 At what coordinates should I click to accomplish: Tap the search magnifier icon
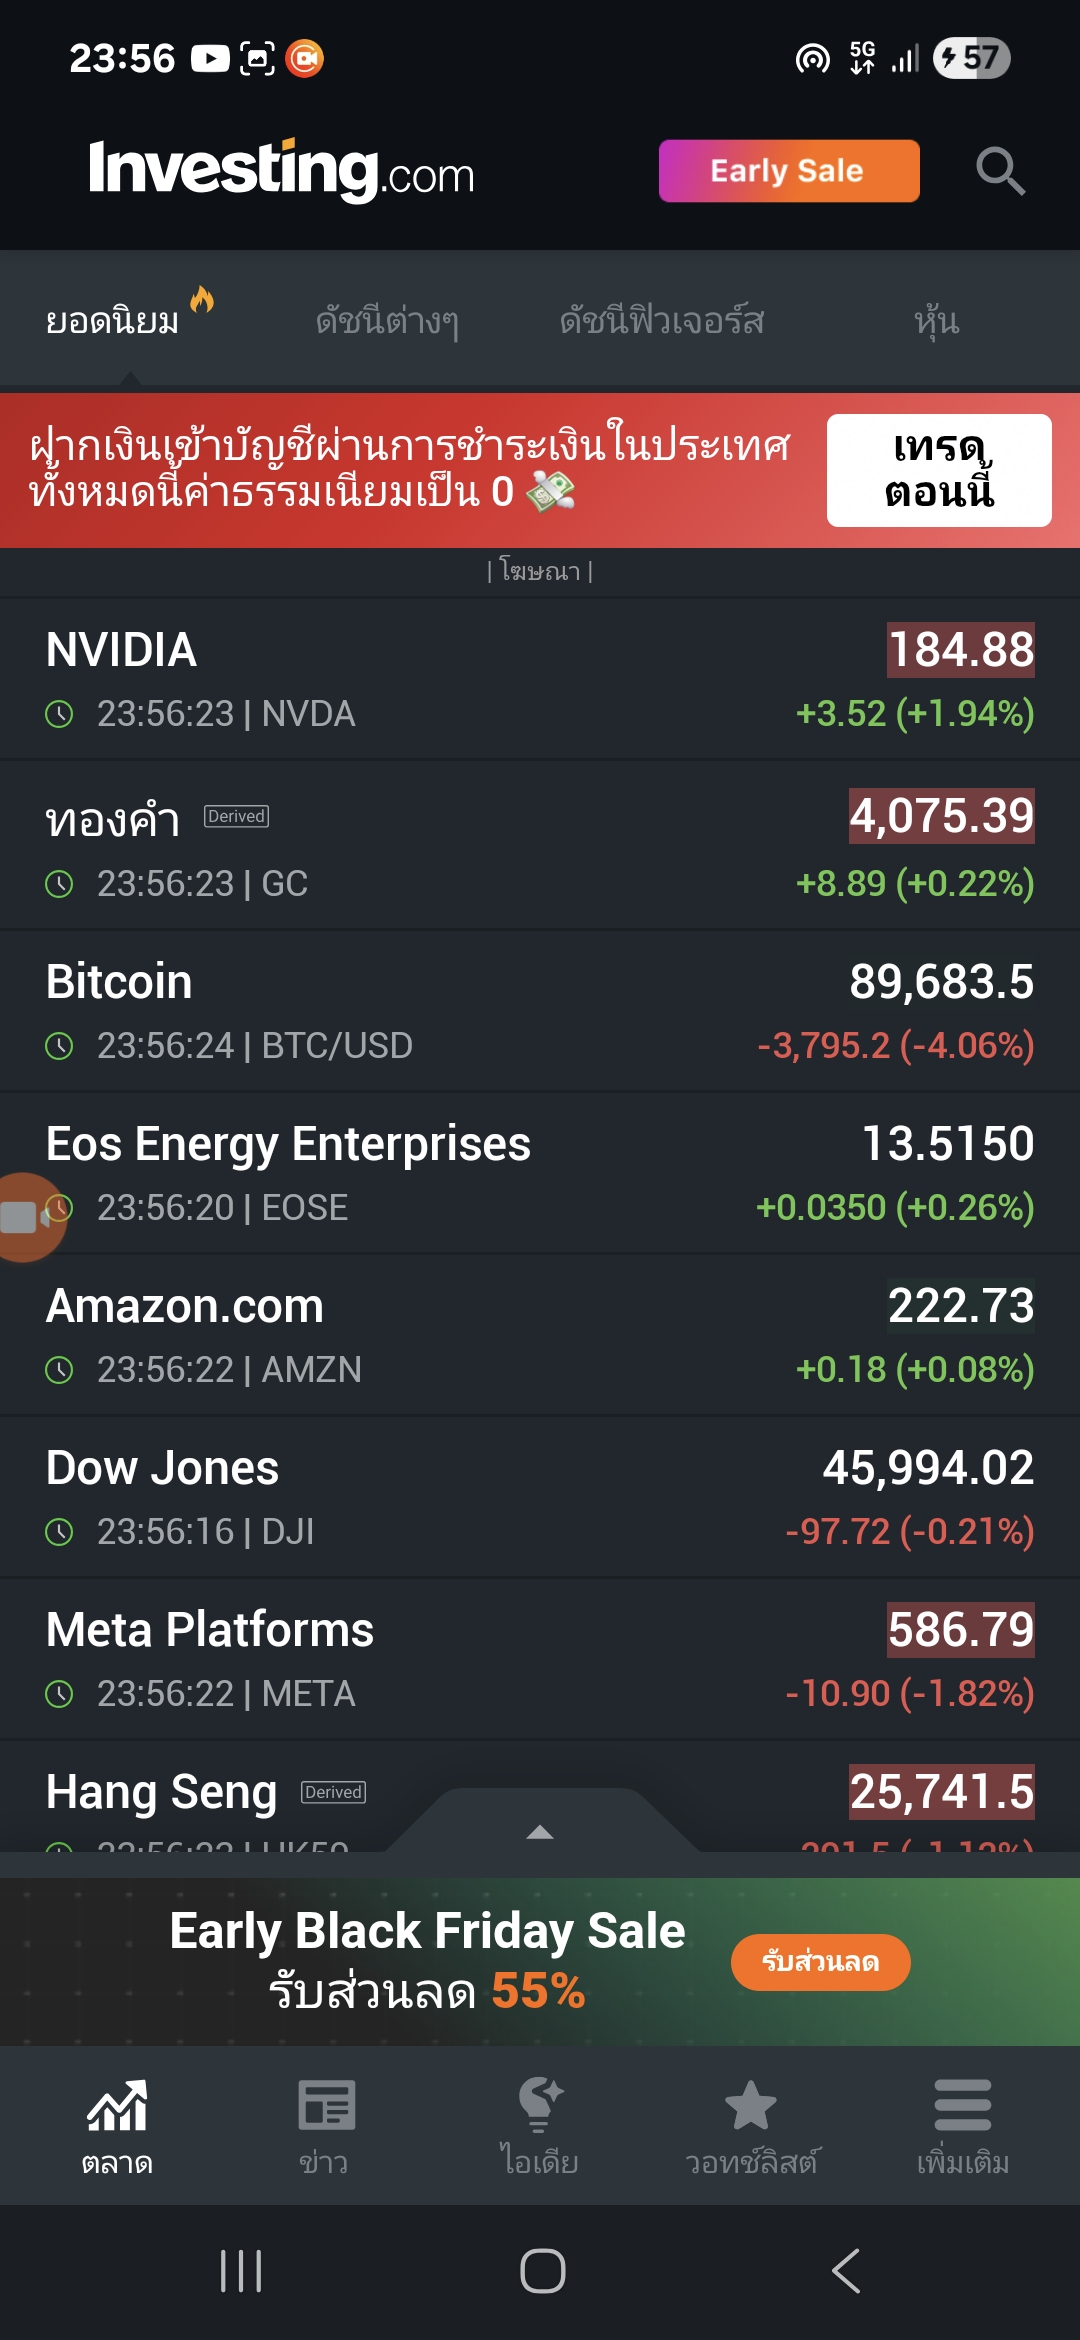click(1000, 171)
